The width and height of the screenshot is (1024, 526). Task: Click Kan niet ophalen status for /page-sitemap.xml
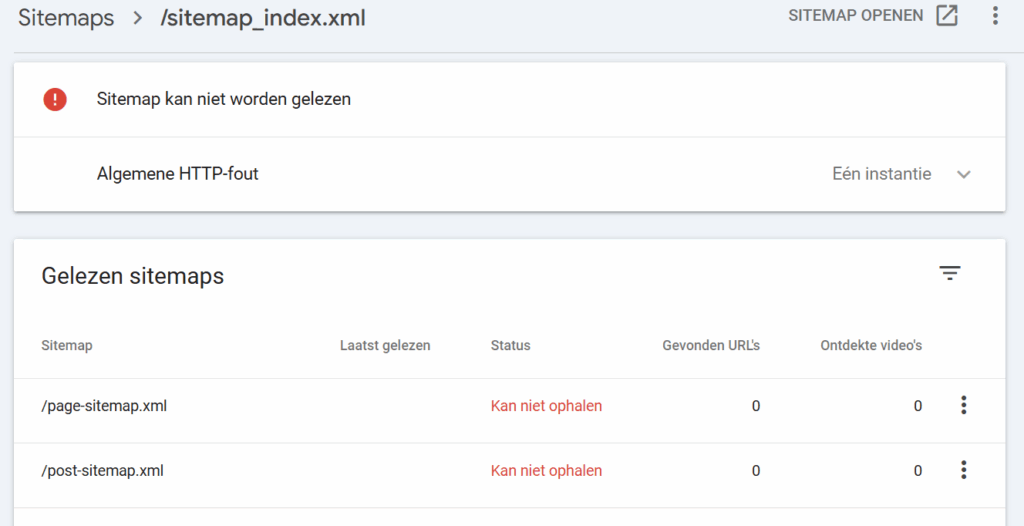pos(546,406)
